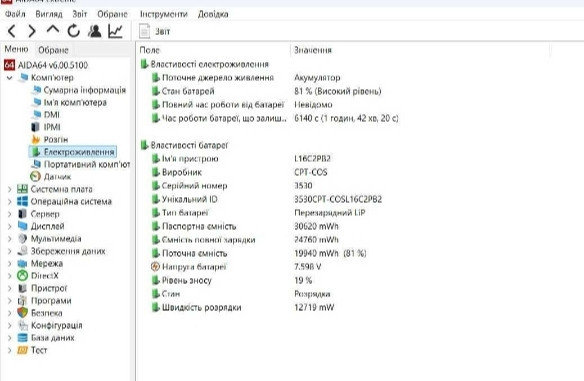Click the Мережа network icon

22,264
